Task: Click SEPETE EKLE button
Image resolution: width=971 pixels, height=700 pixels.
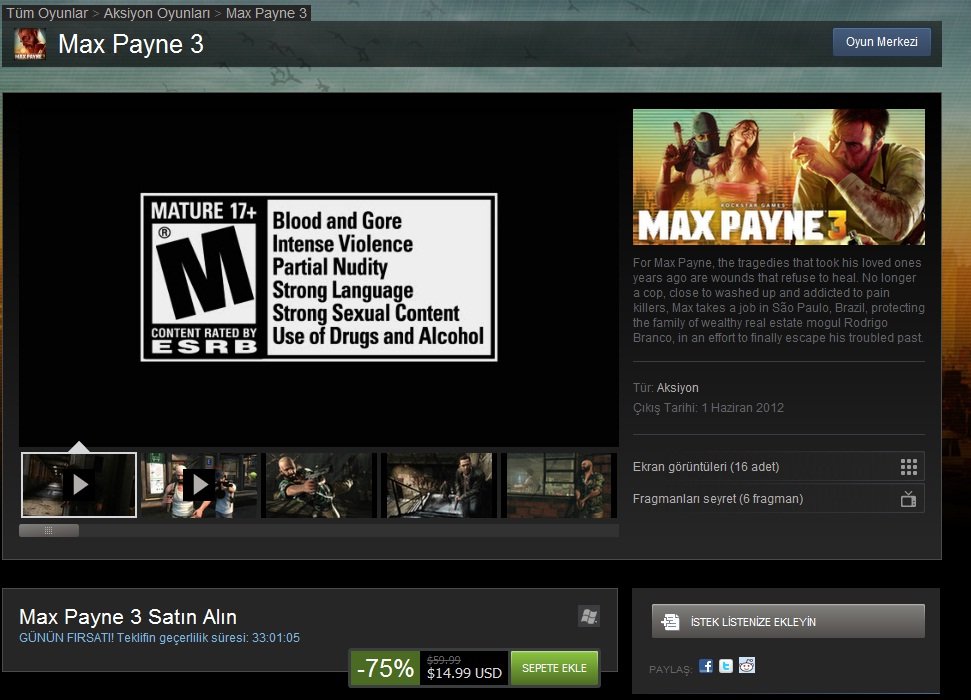Action: 554,668
